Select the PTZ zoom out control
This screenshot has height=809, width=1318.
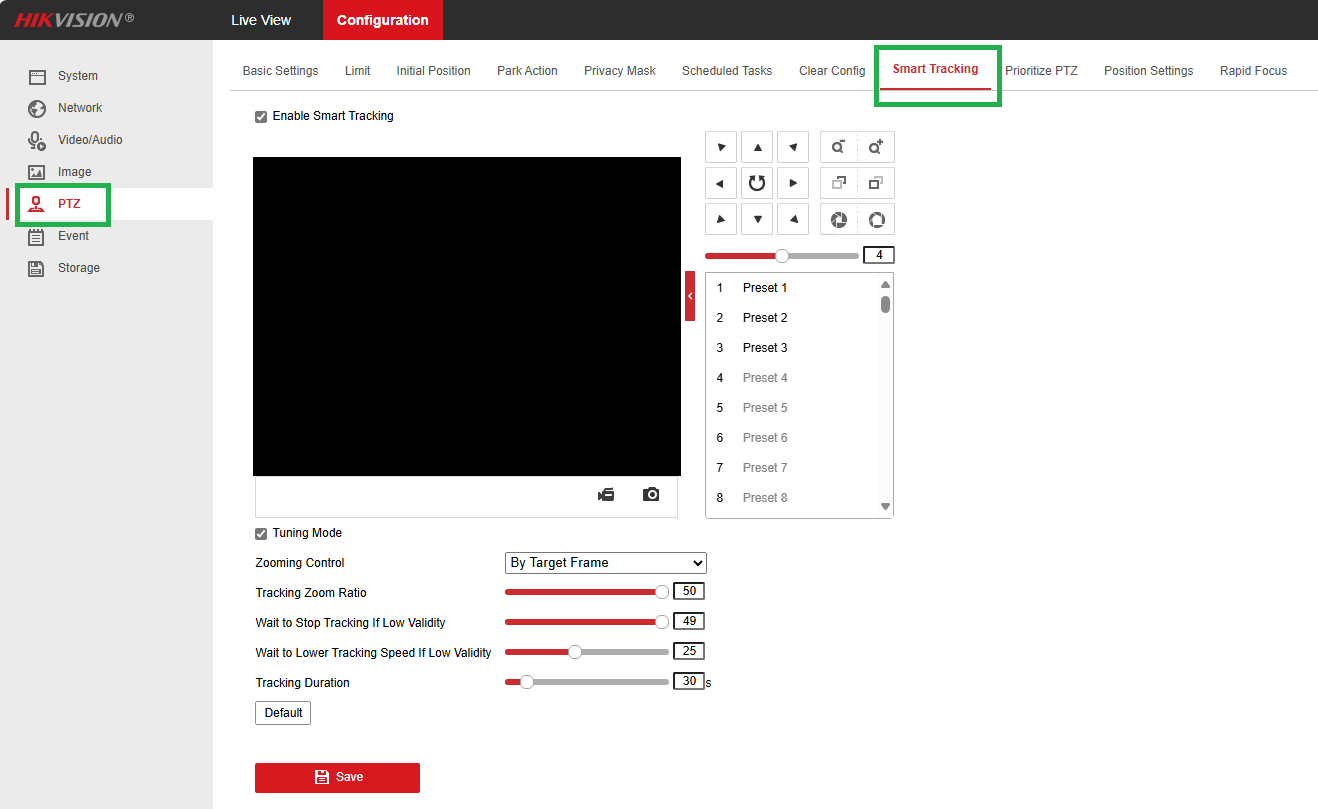(x=838, y=147)
